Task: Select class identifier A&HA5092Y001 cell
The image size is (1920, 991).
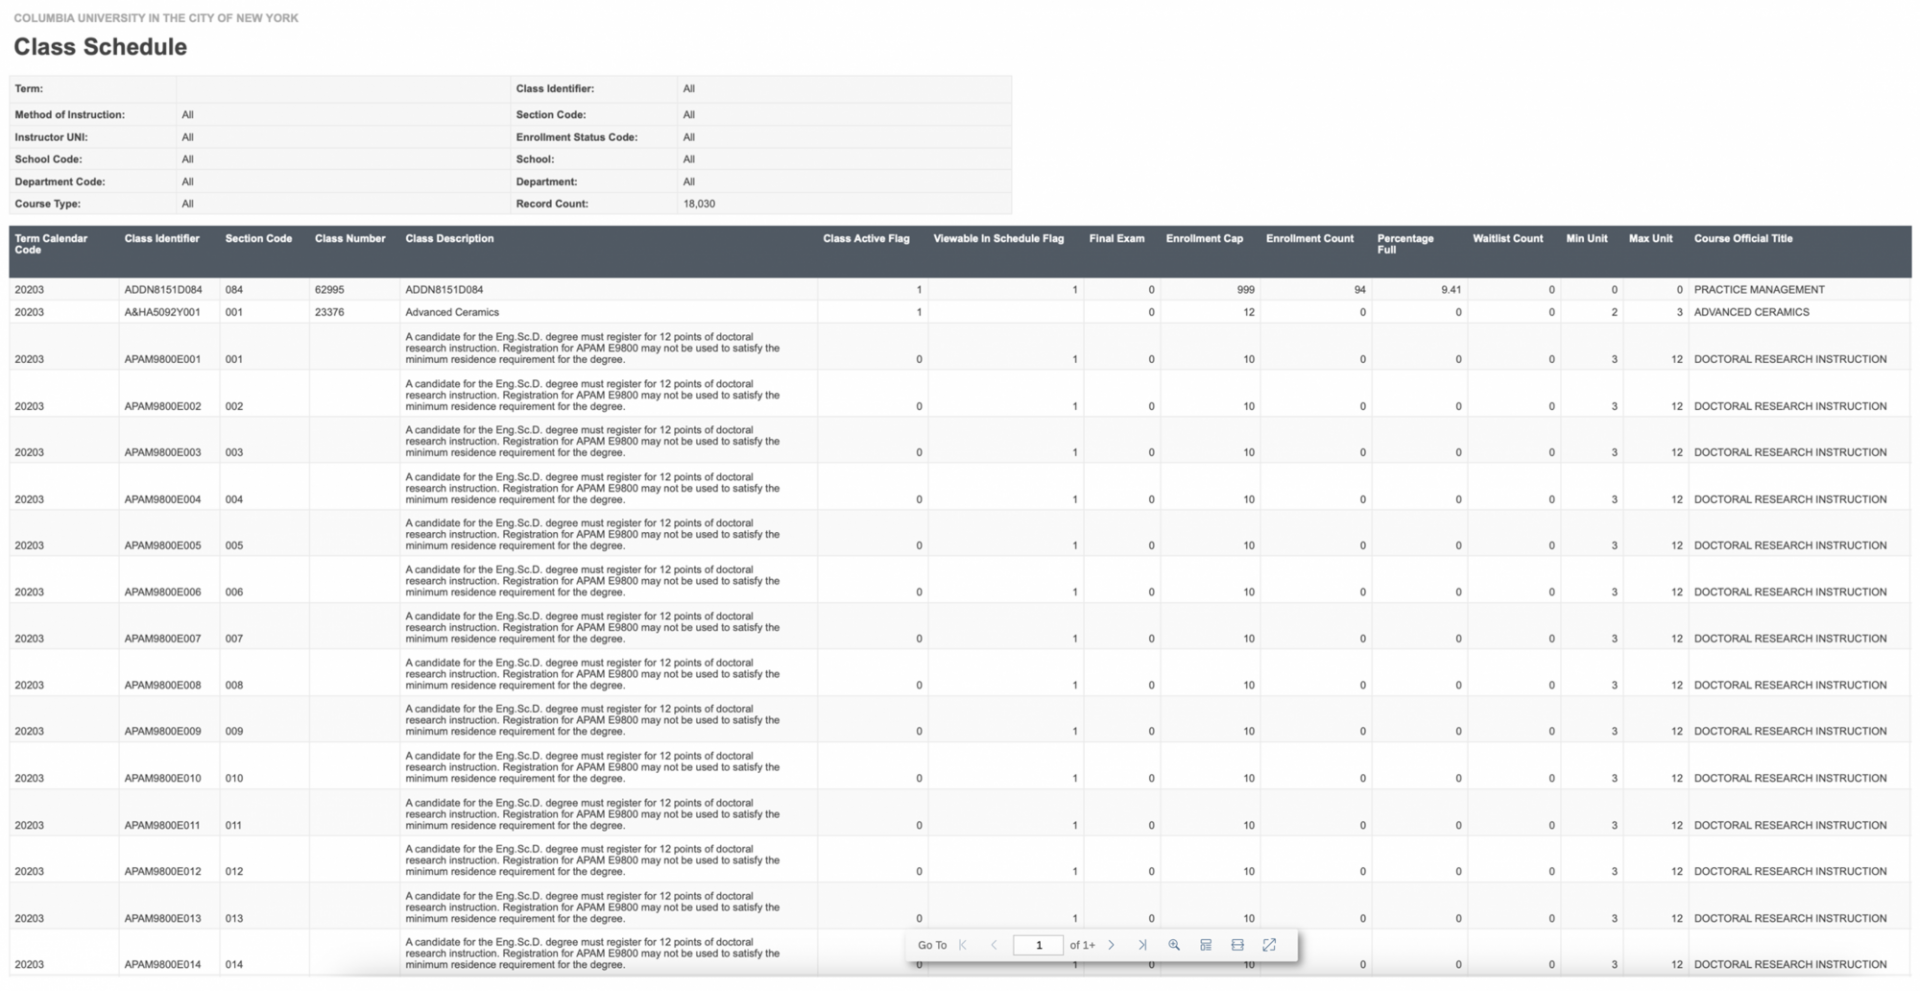Action: pyautogui.click(x=162, y=312)
